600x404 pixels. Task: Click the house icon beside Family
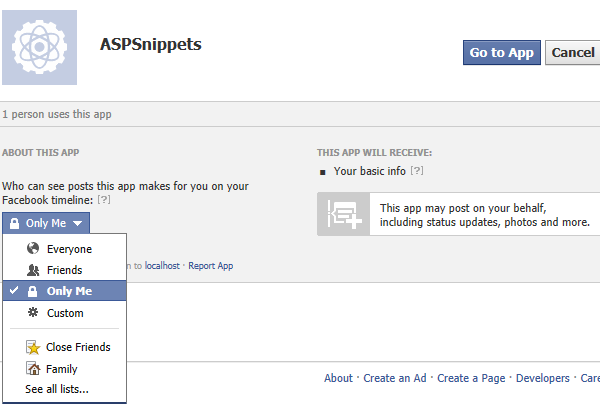[33, 368]
